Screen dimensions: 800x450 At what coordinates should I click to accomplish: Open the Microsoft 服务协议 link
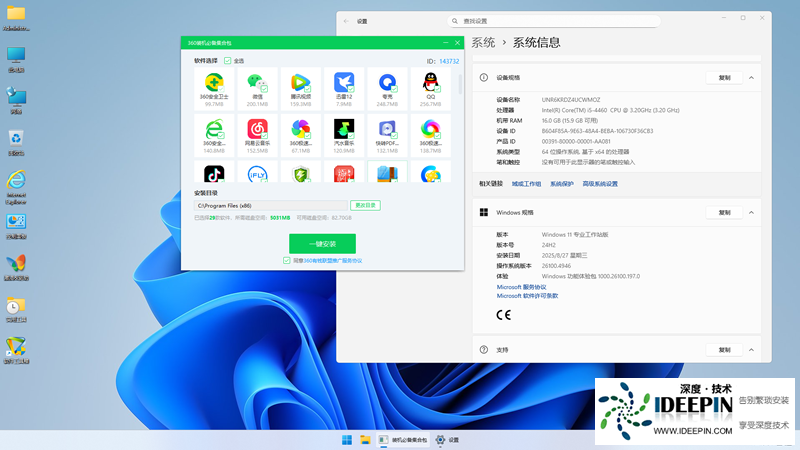tap(521, 287)
